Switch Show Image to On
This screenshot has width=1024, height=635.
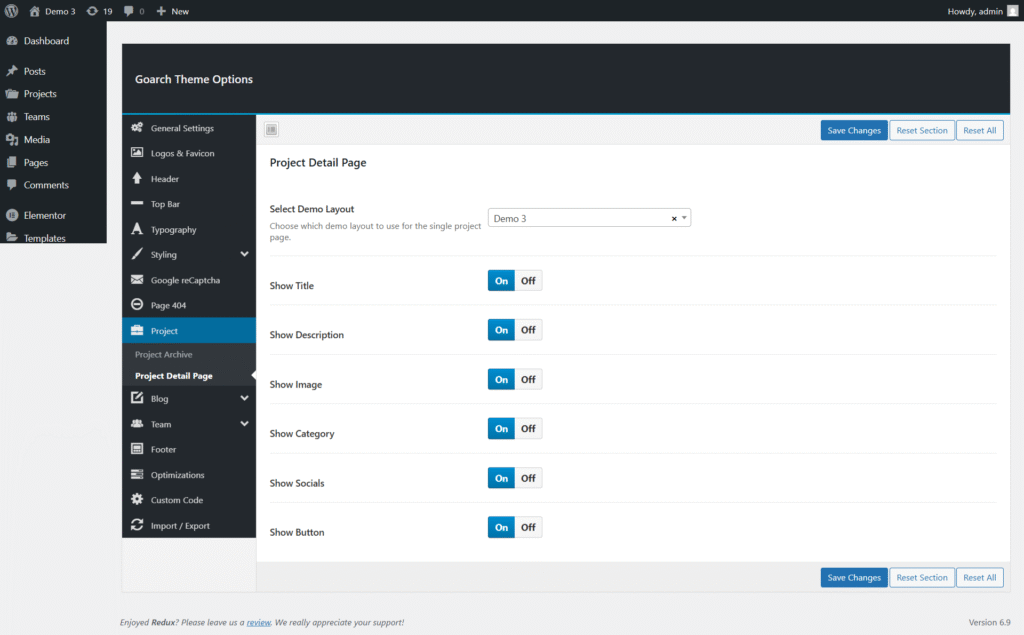tap(501, 380)
